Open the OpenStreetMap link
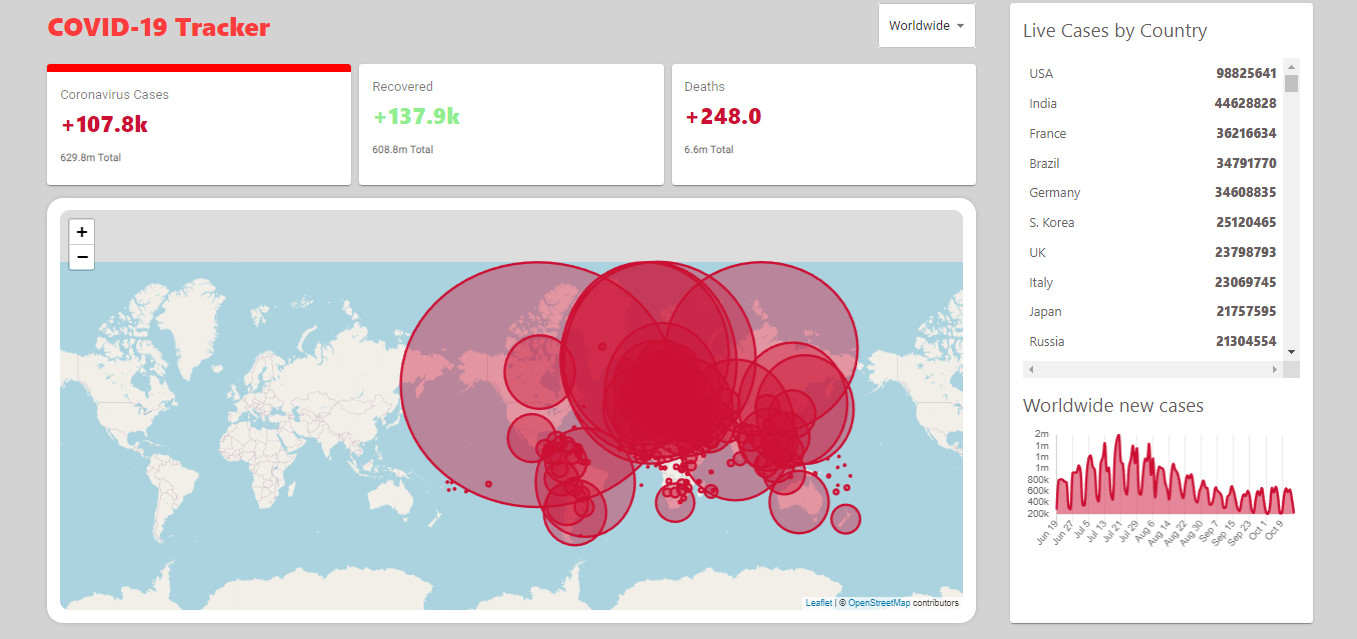The width and height of the screenshot is (1357, 639). click(x=879, y=603)
